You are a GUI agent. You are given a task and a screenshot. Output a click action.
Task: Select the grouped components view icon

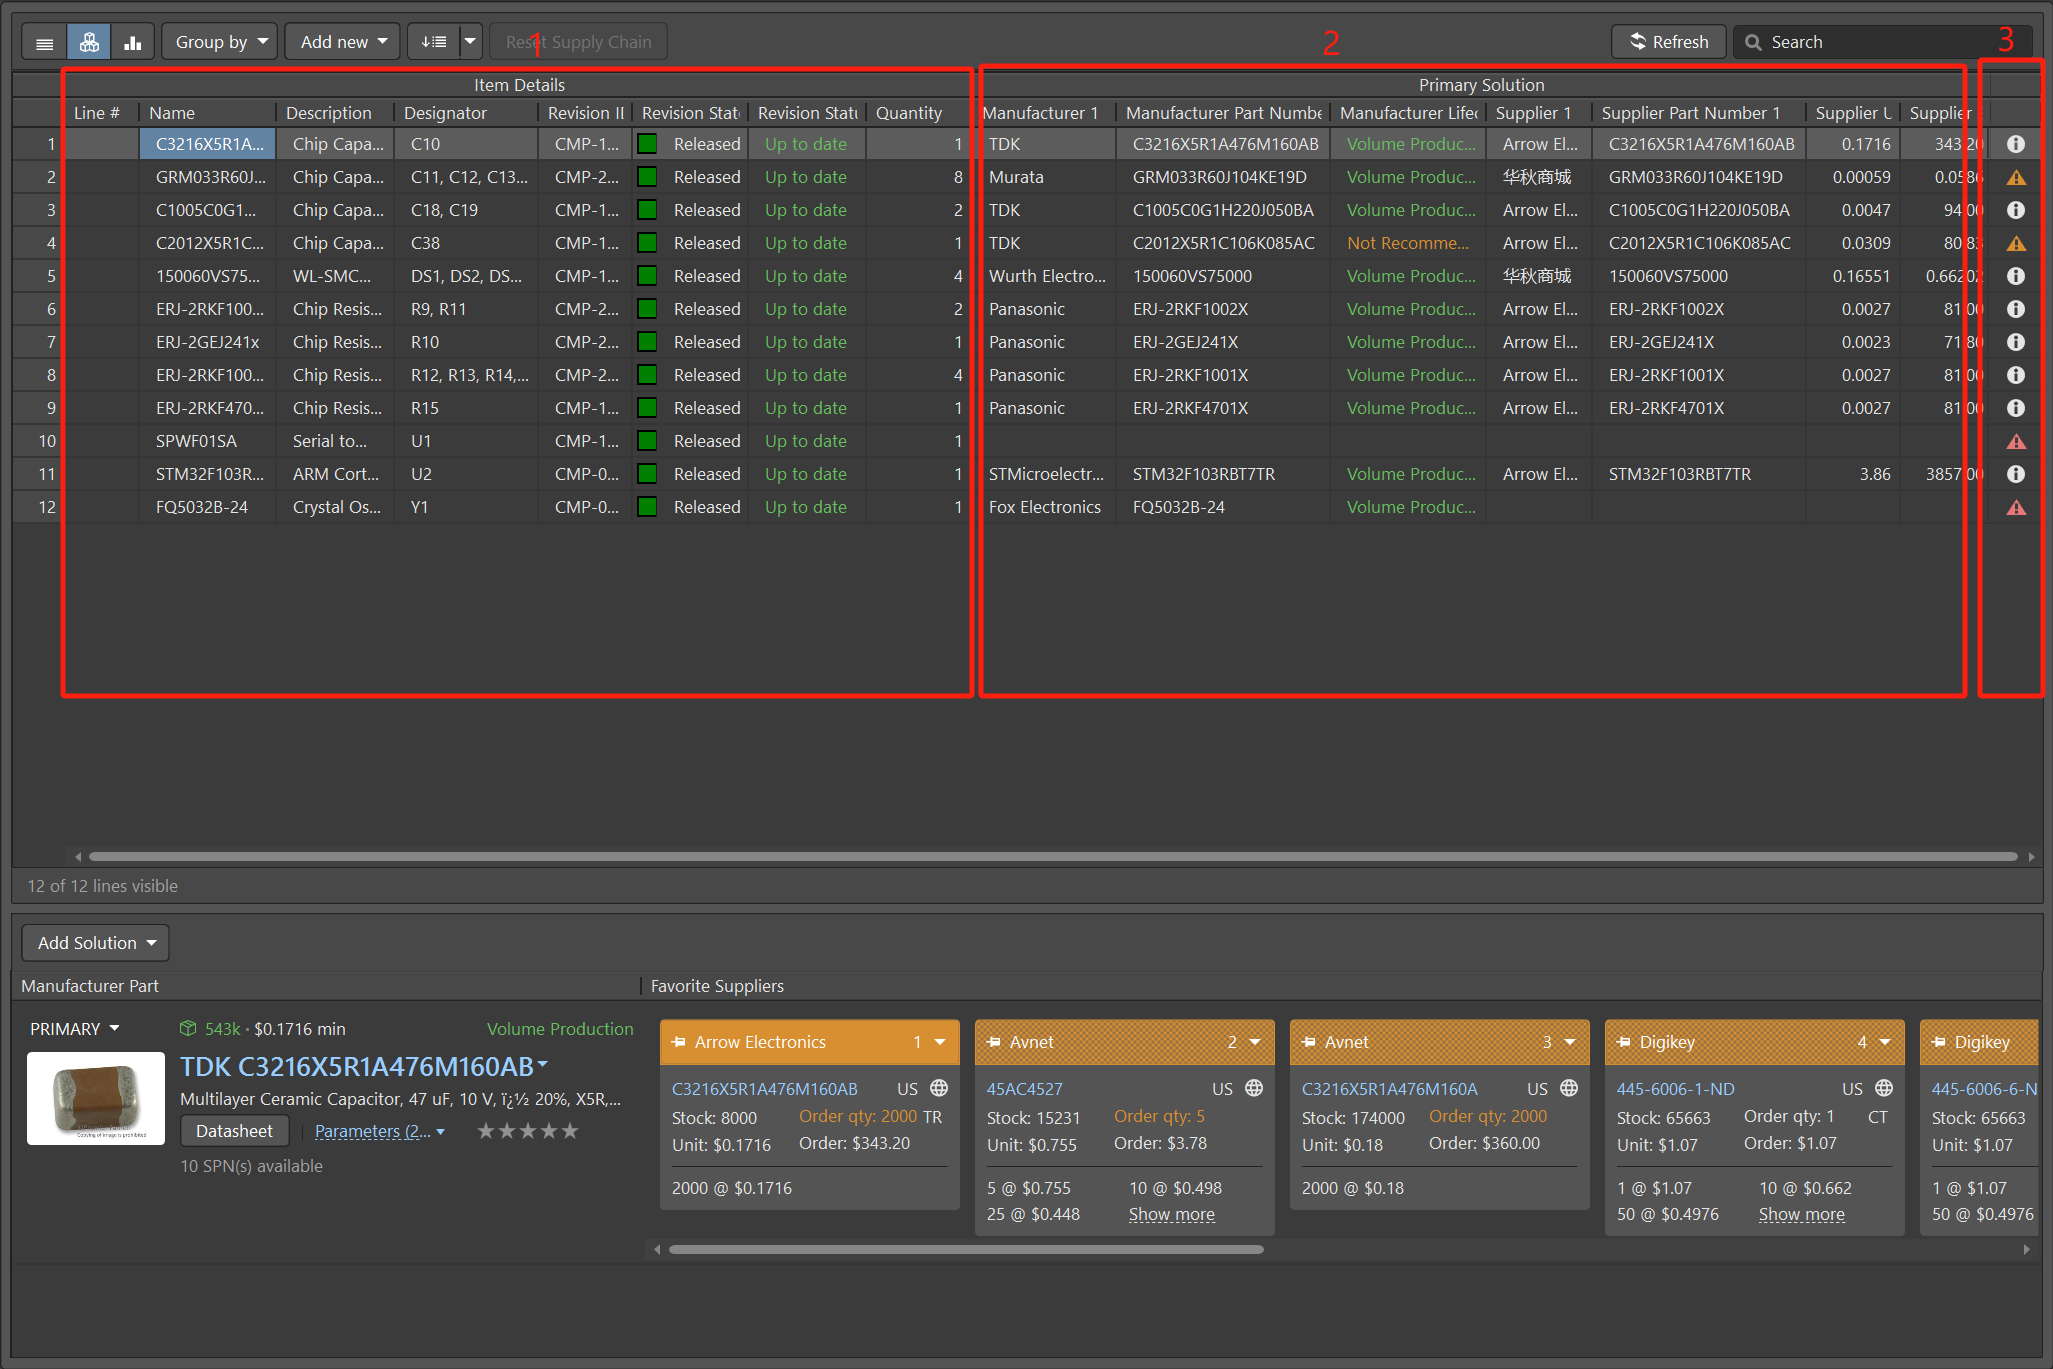(89, 42)
